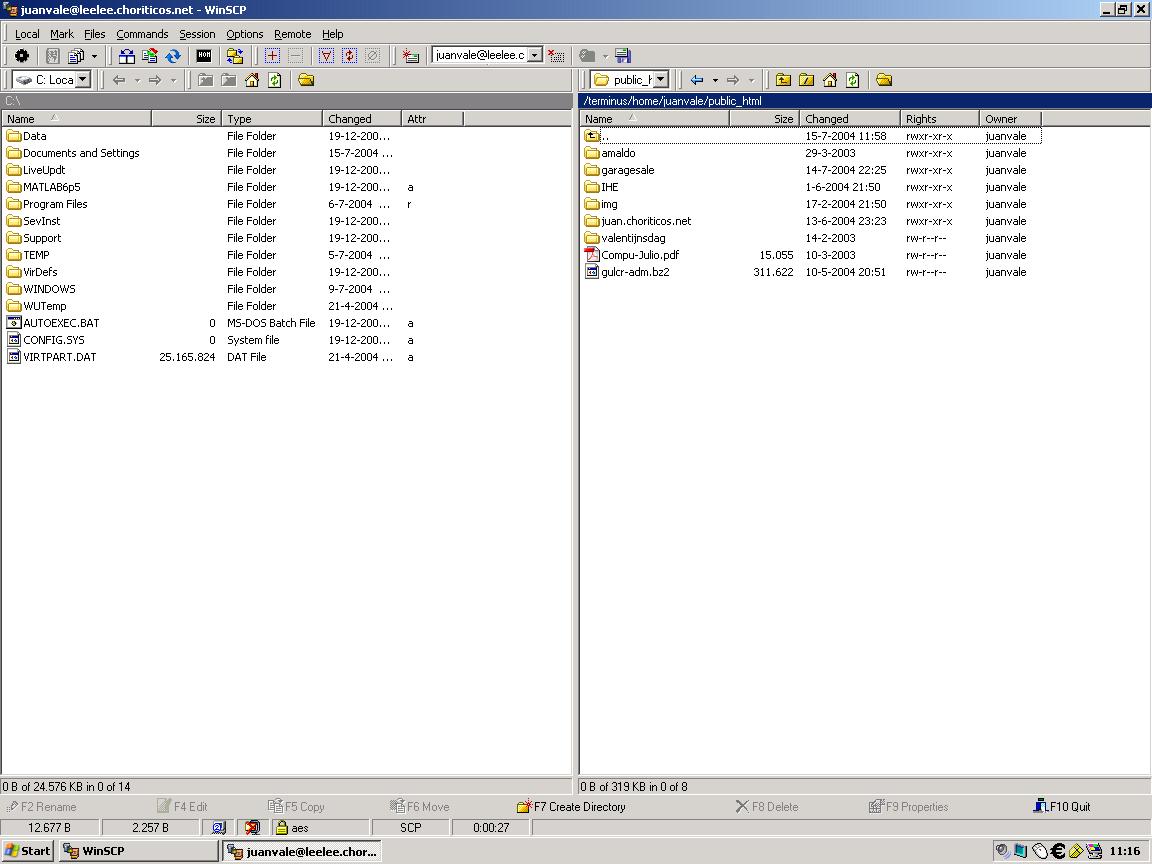This screenshot has width=1152, height=864.
Task: Sort remote panel by Rights column
Action: click(940, 118)
